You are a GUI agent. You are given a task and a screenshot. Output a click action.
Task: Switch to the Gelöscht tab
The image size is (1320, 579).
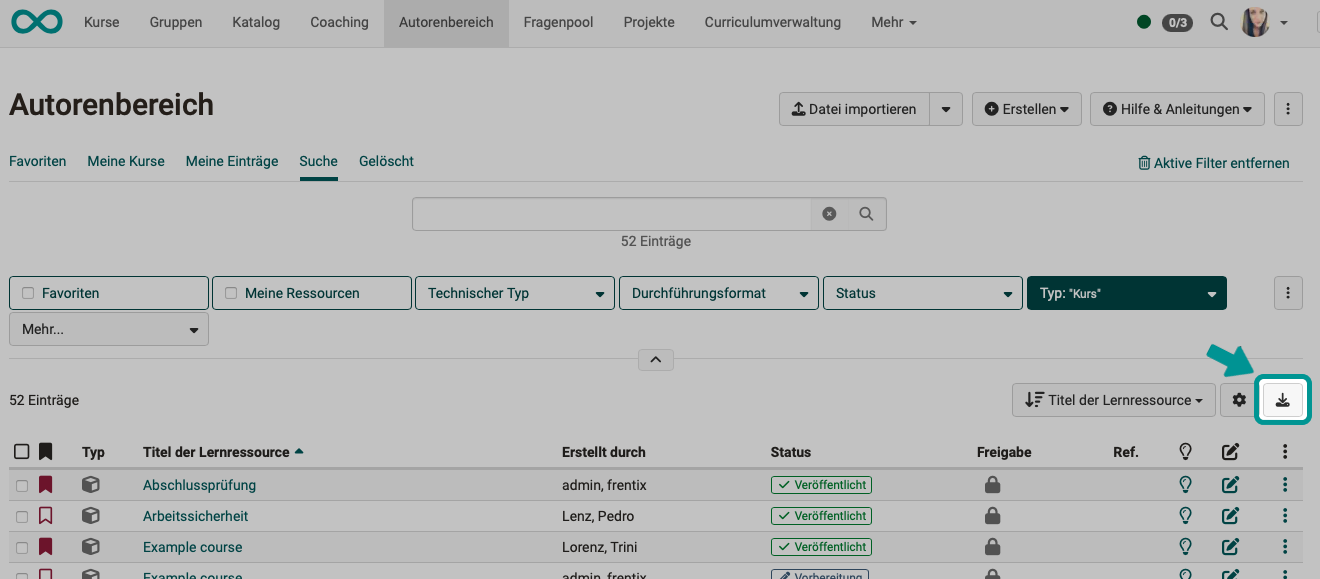pyautogui.click(x=386, y=161)
